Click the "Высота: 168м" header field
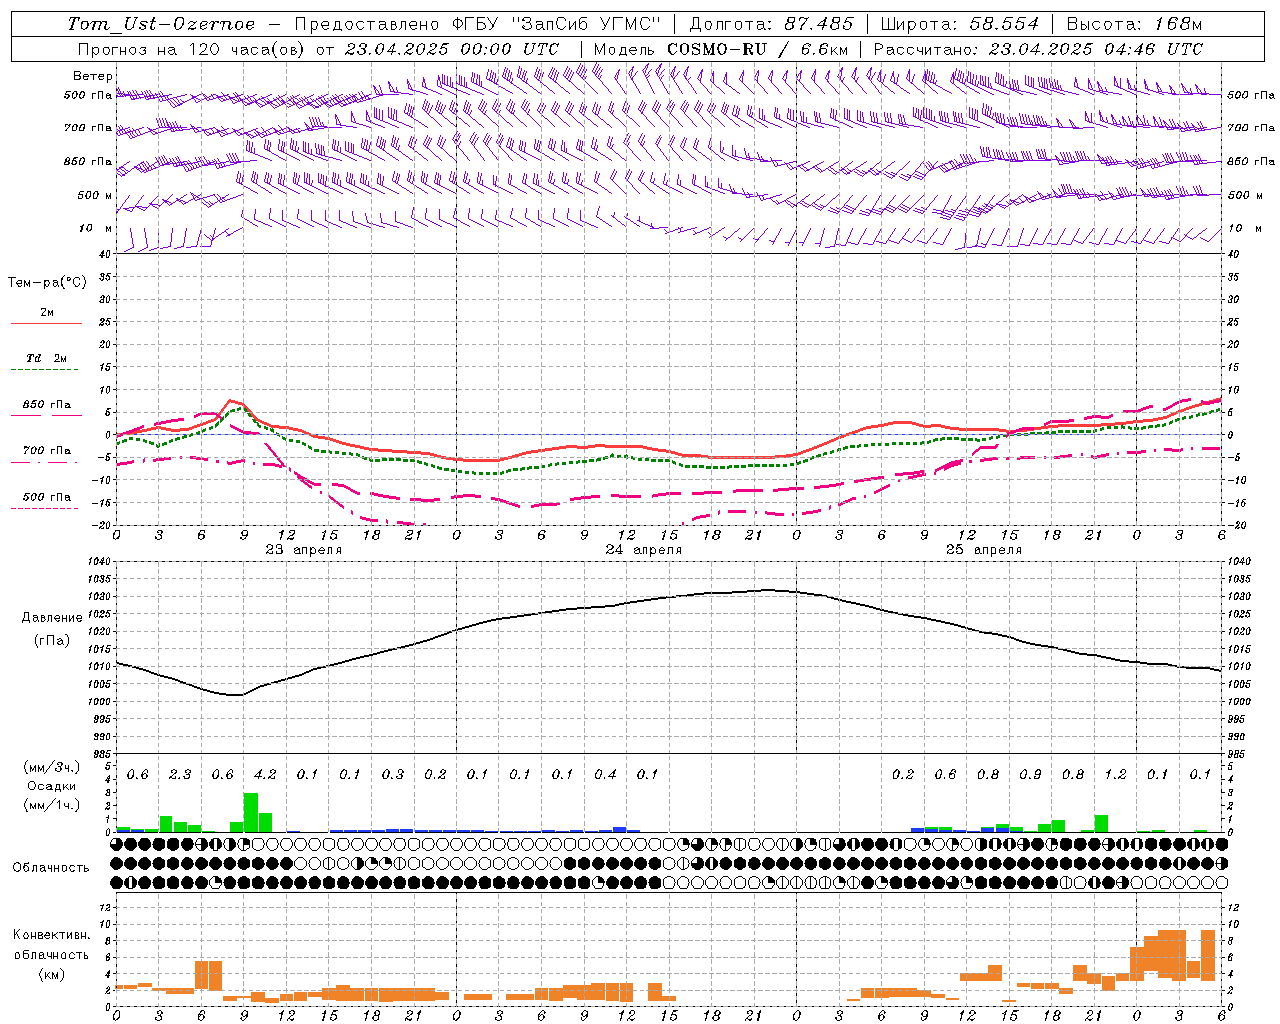This screenshot has height=1024, width=1280. tap(1134, 24)
